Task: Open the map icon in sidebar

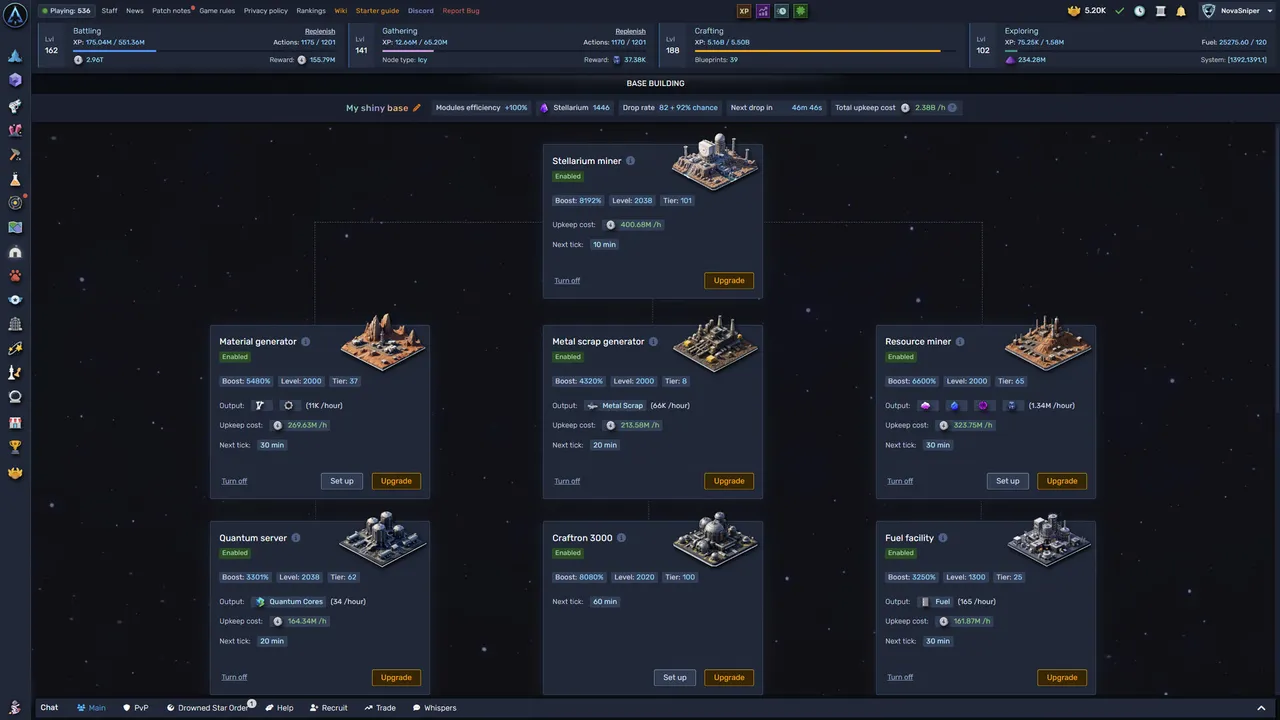Action: point(15,227)
